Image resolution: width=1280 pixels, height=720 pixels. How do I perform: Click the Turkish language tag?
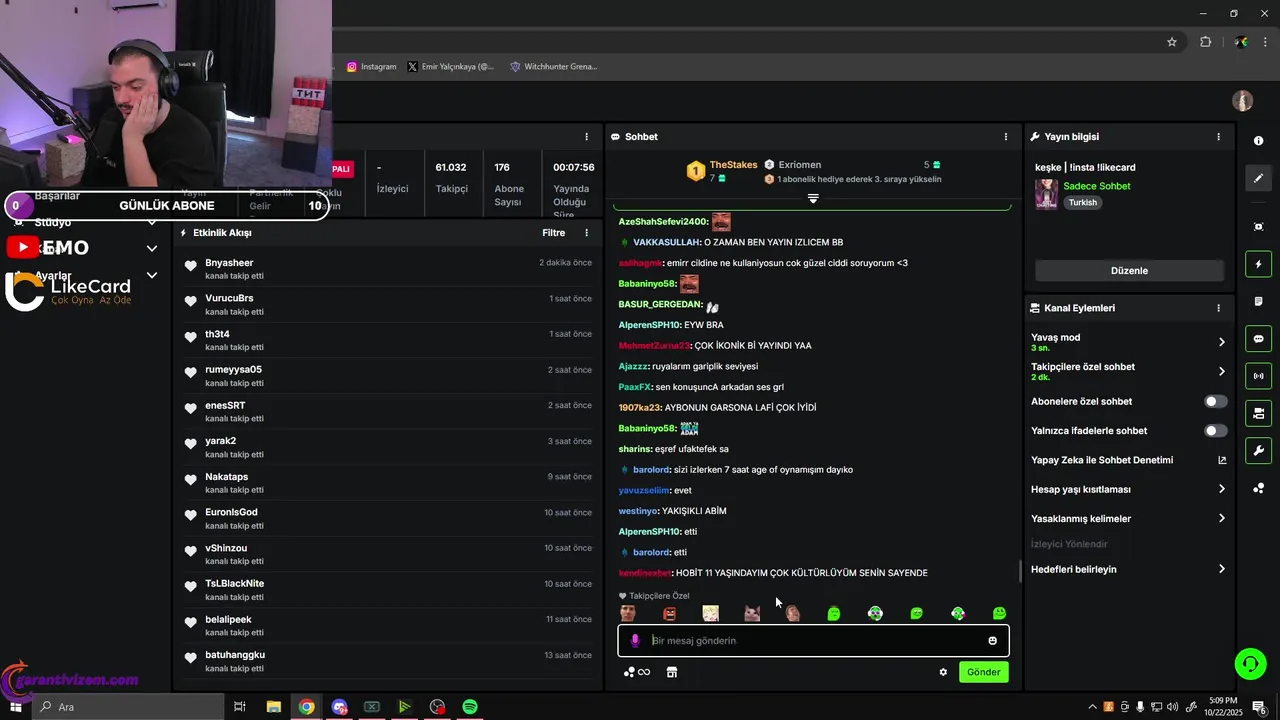[x=1082, y=202]
